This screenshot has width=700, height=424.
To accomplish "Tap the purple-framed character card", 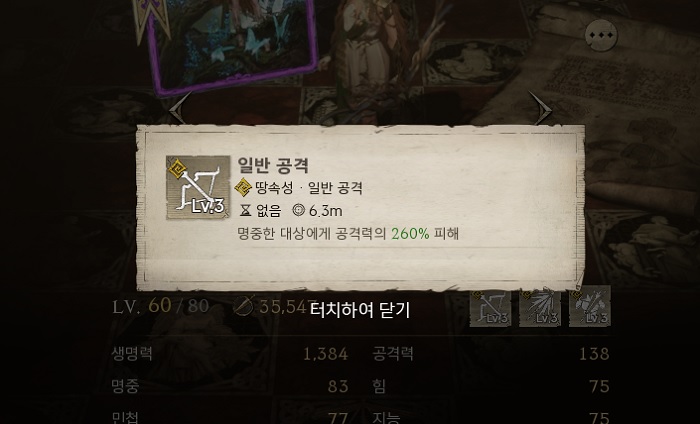I will pos(232,45).
